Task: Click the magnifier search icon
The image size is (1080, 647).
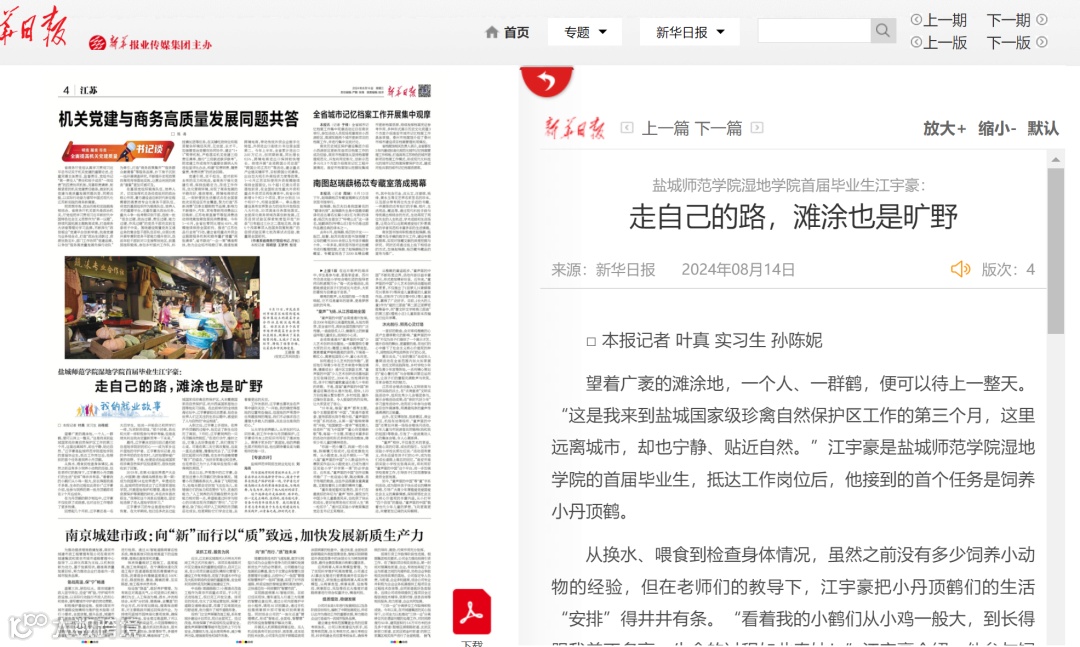Action: pyautogui.click(x=883, y=30)
